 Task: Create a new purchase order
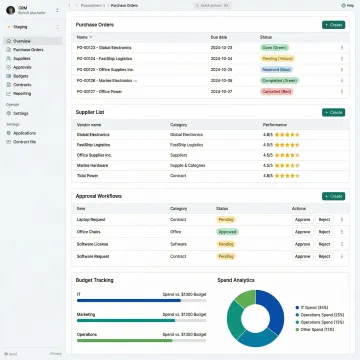tap(334, 25)
